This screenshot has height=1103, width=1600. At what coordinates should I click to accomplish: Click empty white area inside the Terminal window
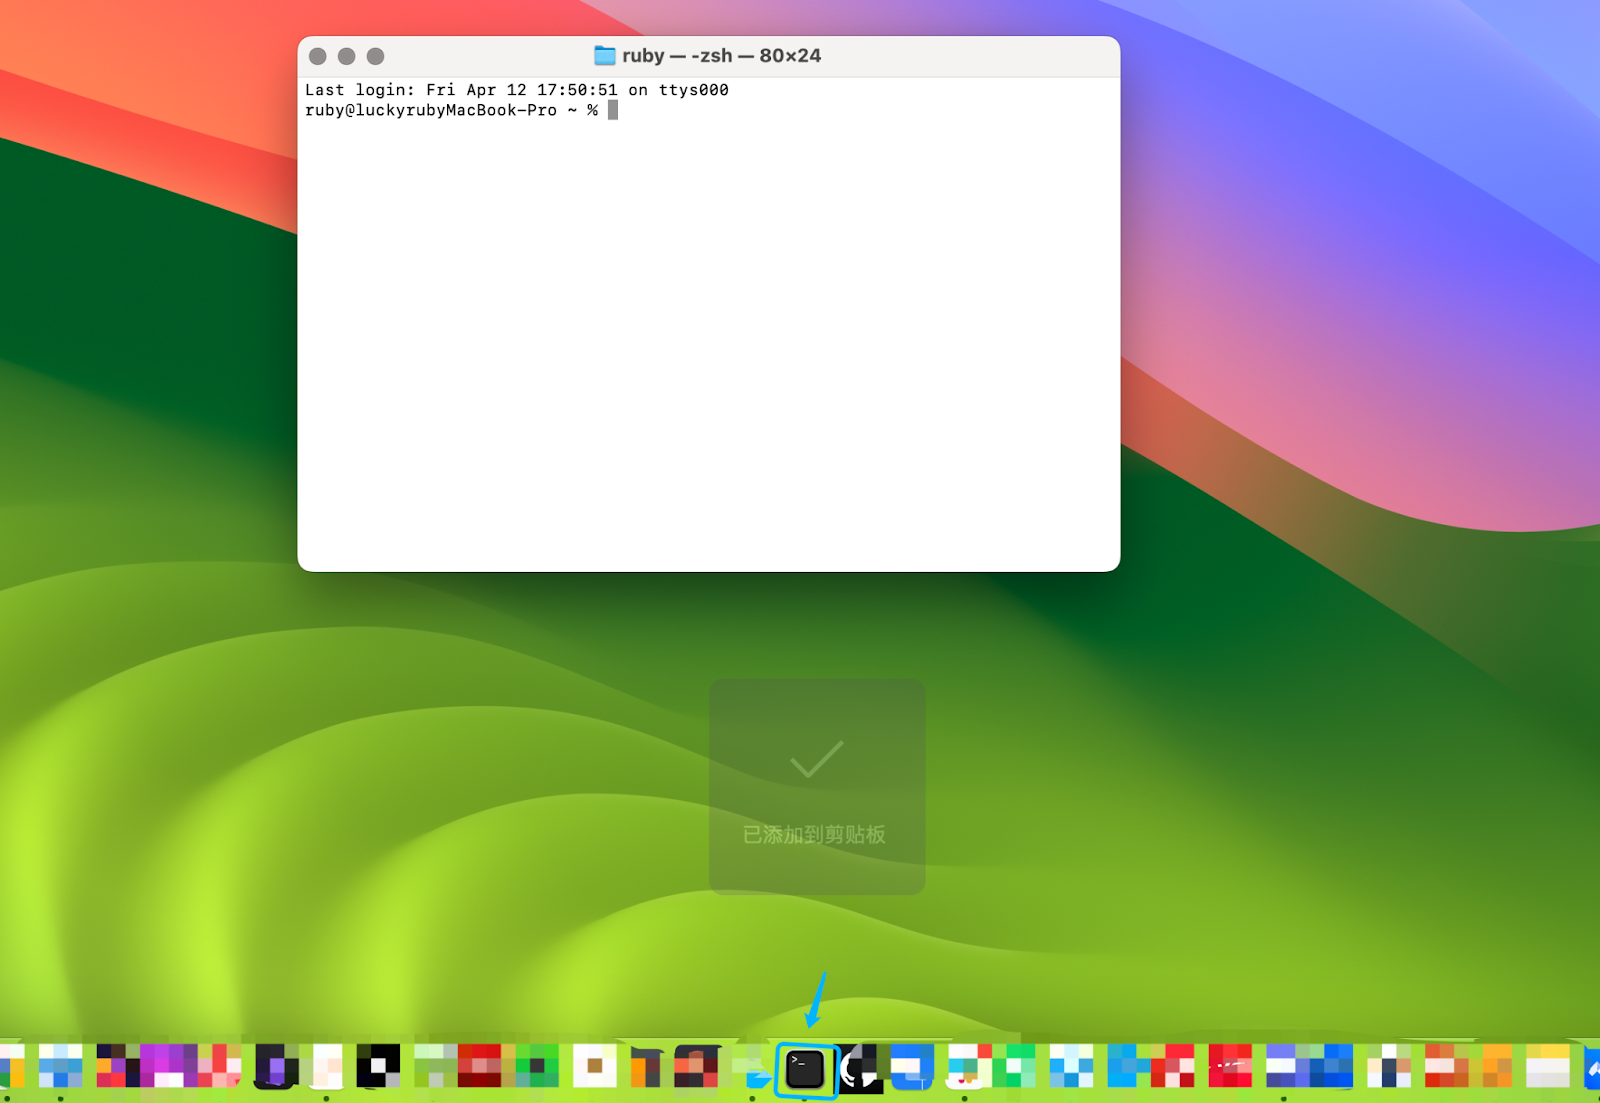(x=708, y=350)
